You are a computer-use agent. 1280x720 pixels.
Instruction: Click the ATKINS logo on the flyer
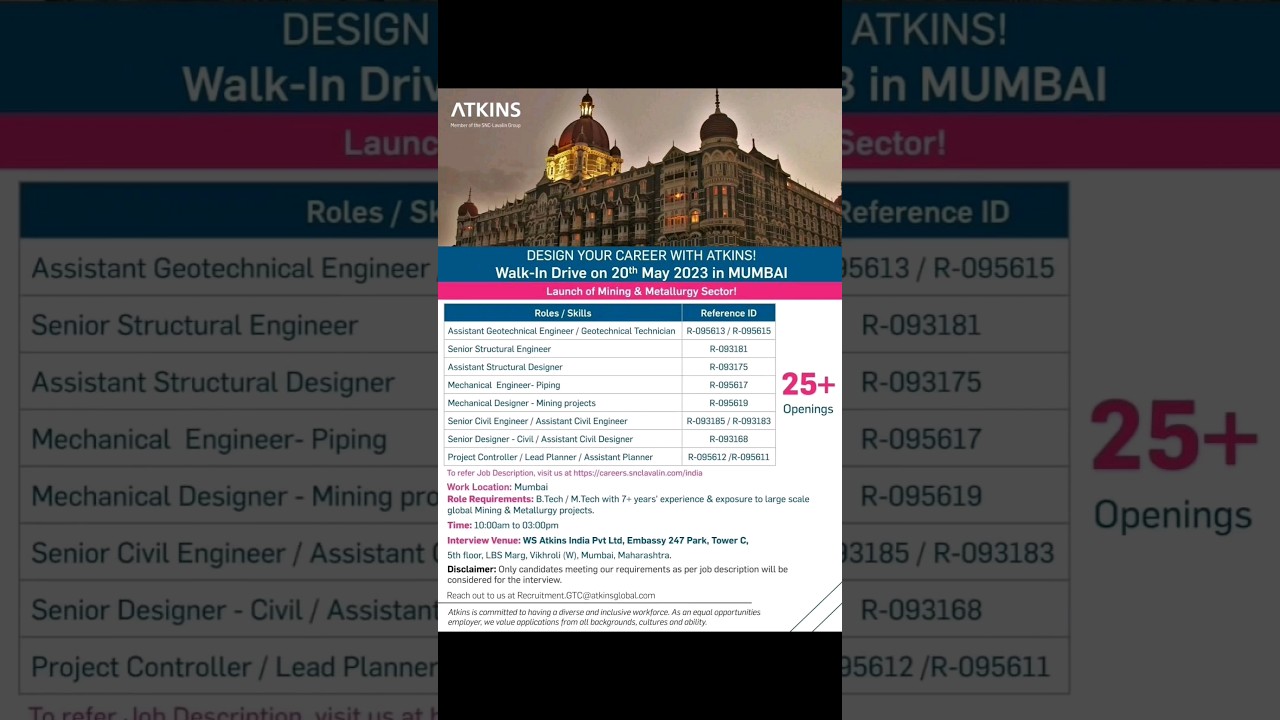[485, 114]
